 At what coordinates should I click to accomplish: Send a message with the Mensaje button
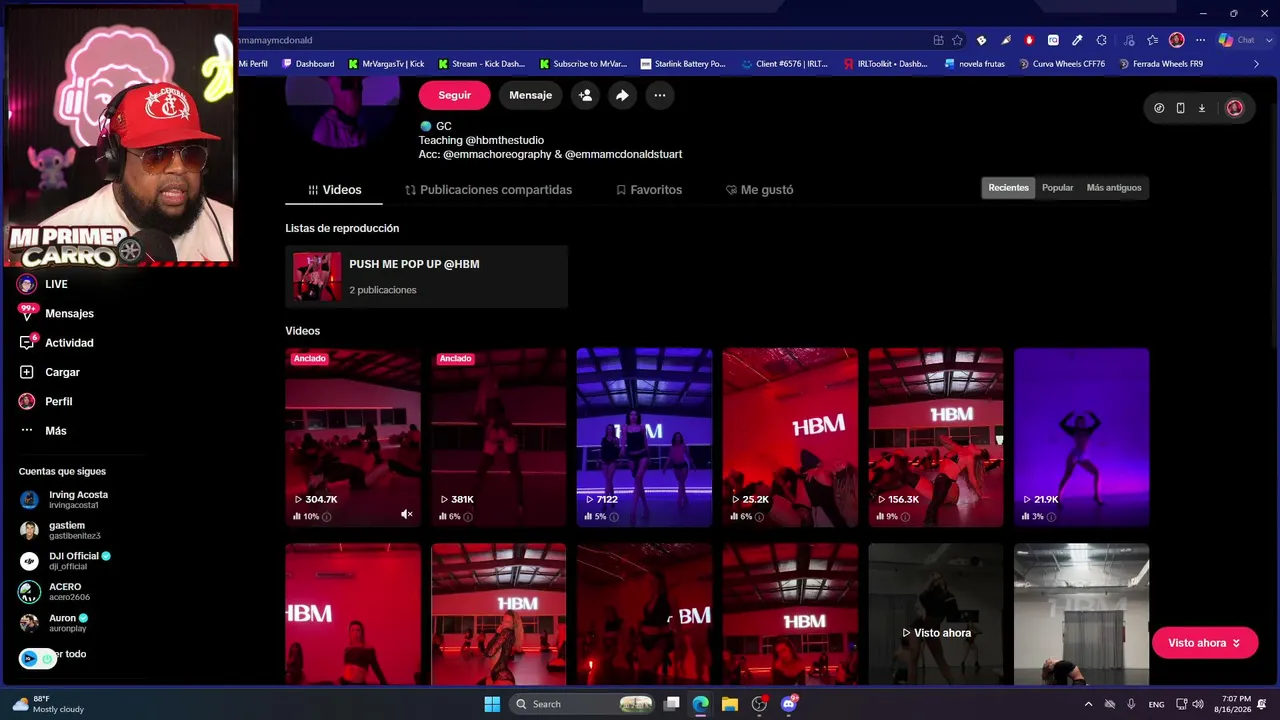point(530,95)
